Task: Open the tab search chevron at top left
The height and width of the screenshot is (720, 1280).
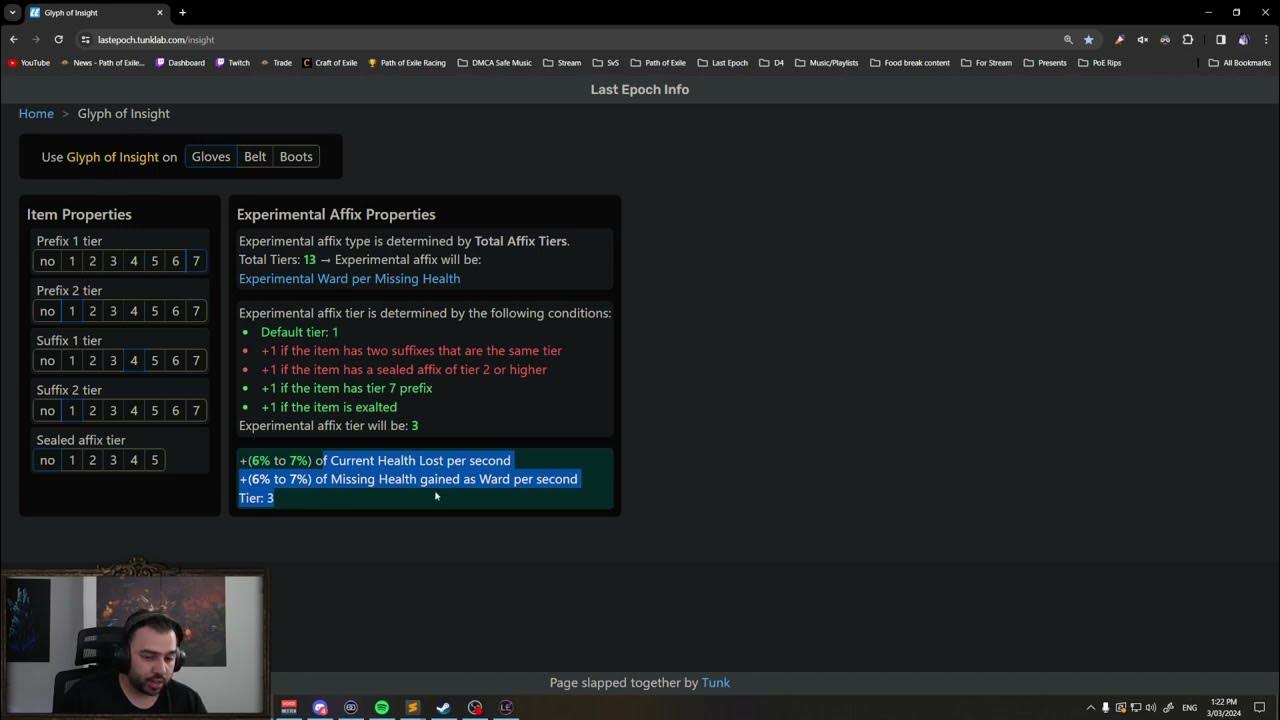Action: coord(12,13)
